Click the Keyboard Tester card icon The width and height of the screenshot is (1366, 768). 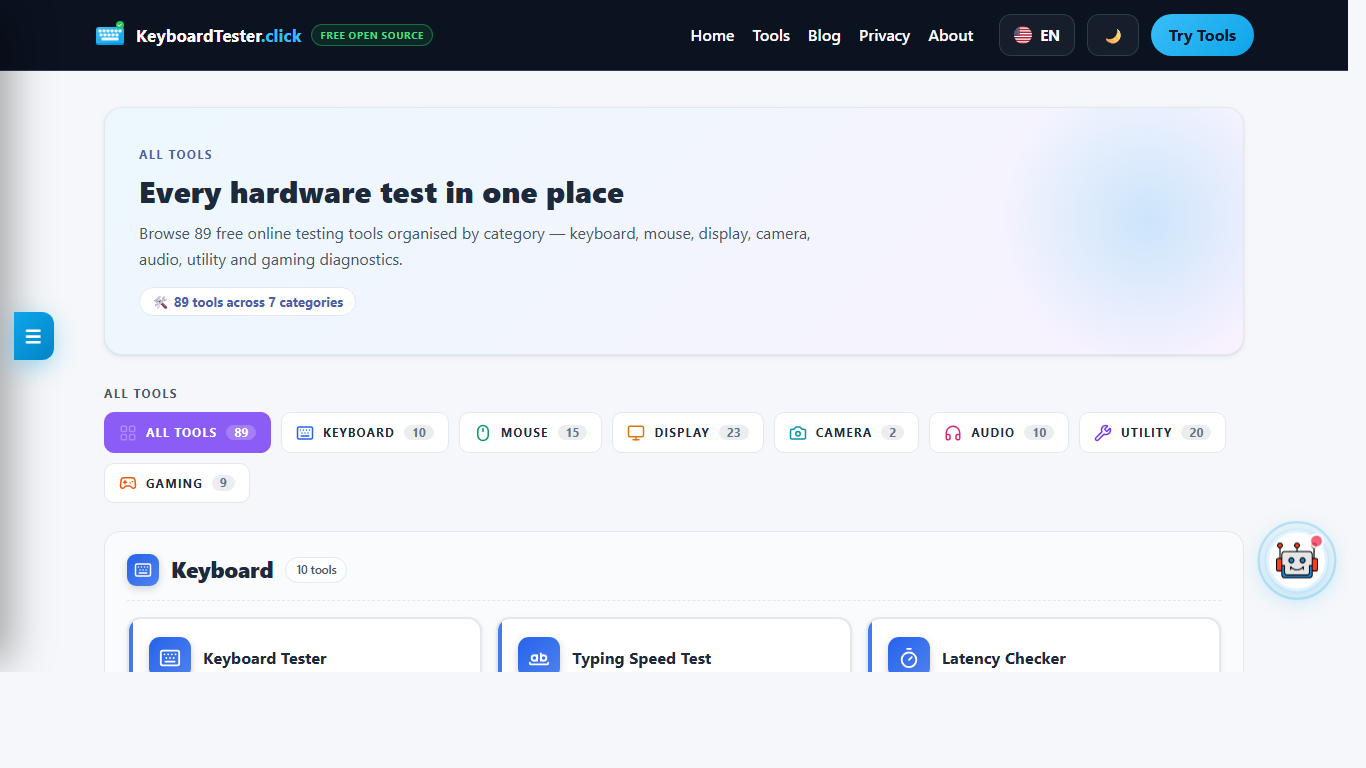point(170,657)
